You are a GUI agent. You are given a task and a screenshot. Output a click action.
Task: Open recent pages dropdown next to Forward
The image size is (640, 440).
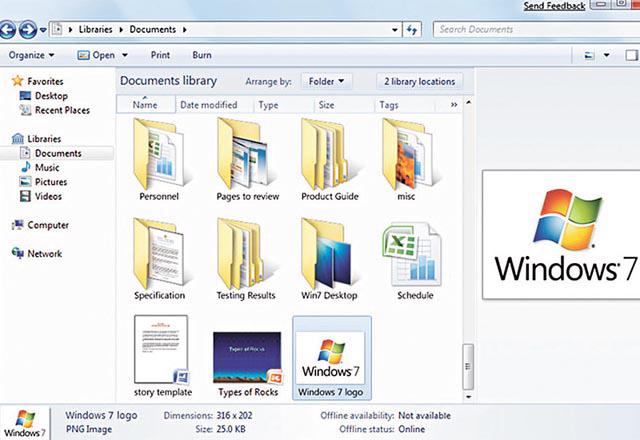coord(43,30)
